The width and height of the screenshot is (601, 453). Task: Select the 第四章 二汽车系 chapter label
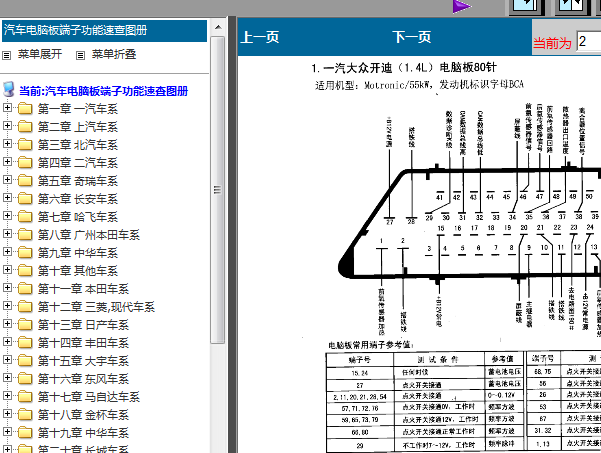[78, 163]
